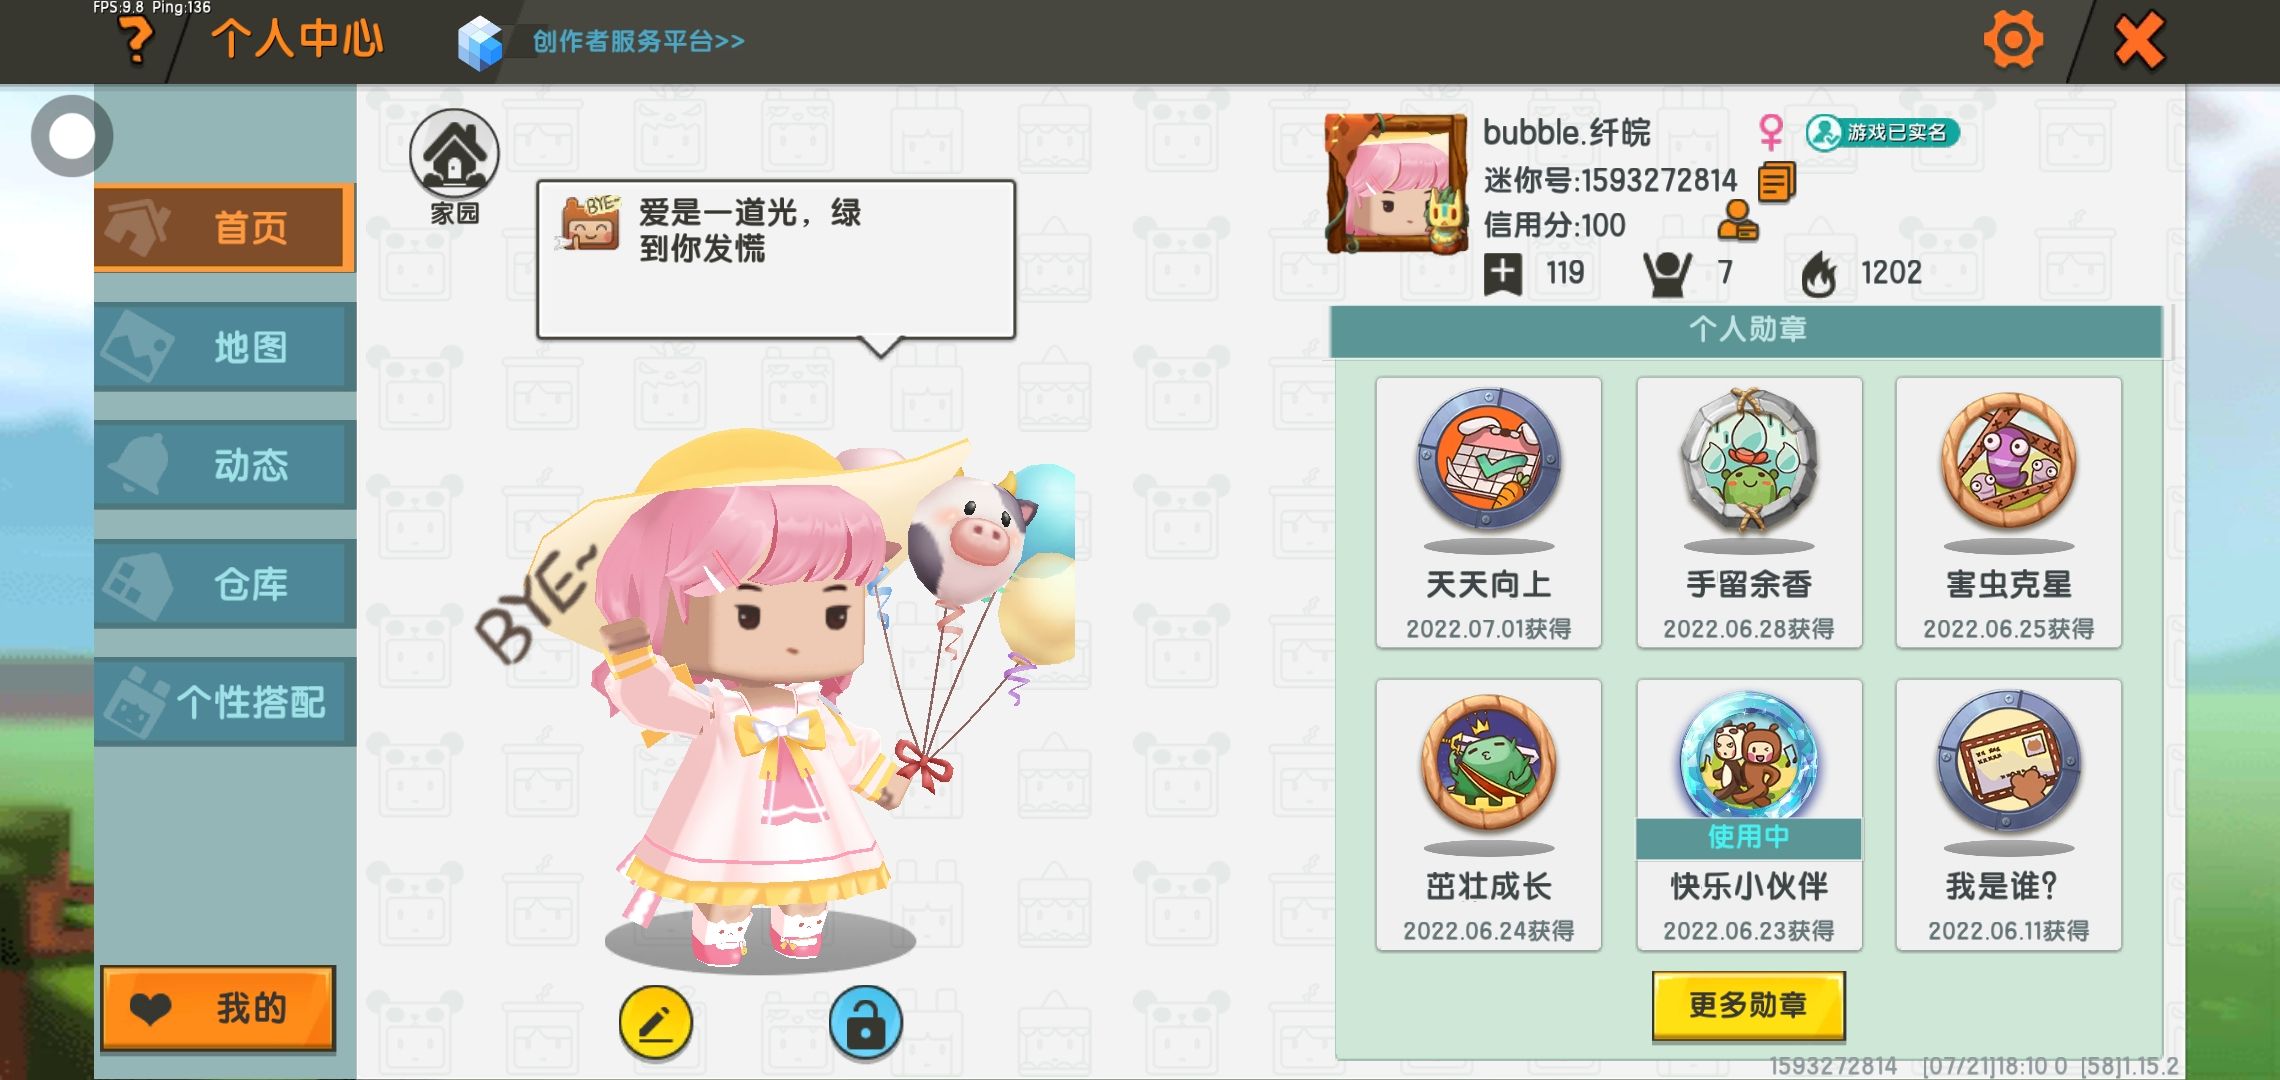Click the follow bookmark plus icon
This screenshot has height=1080, width=2280.
coord(1502,273)
